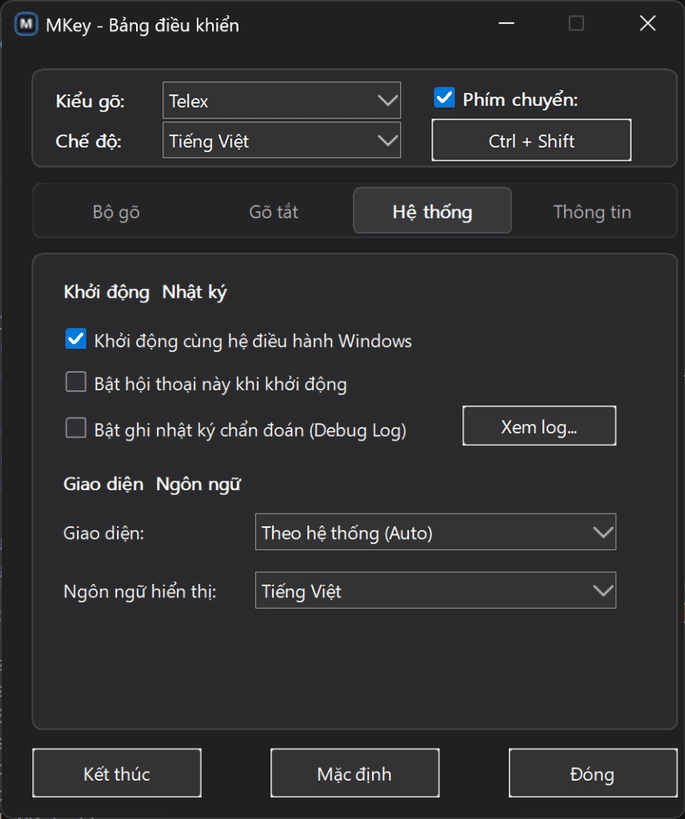Click the Kiểu gõ: label
The image size is (685, 819).
point(90,101)
